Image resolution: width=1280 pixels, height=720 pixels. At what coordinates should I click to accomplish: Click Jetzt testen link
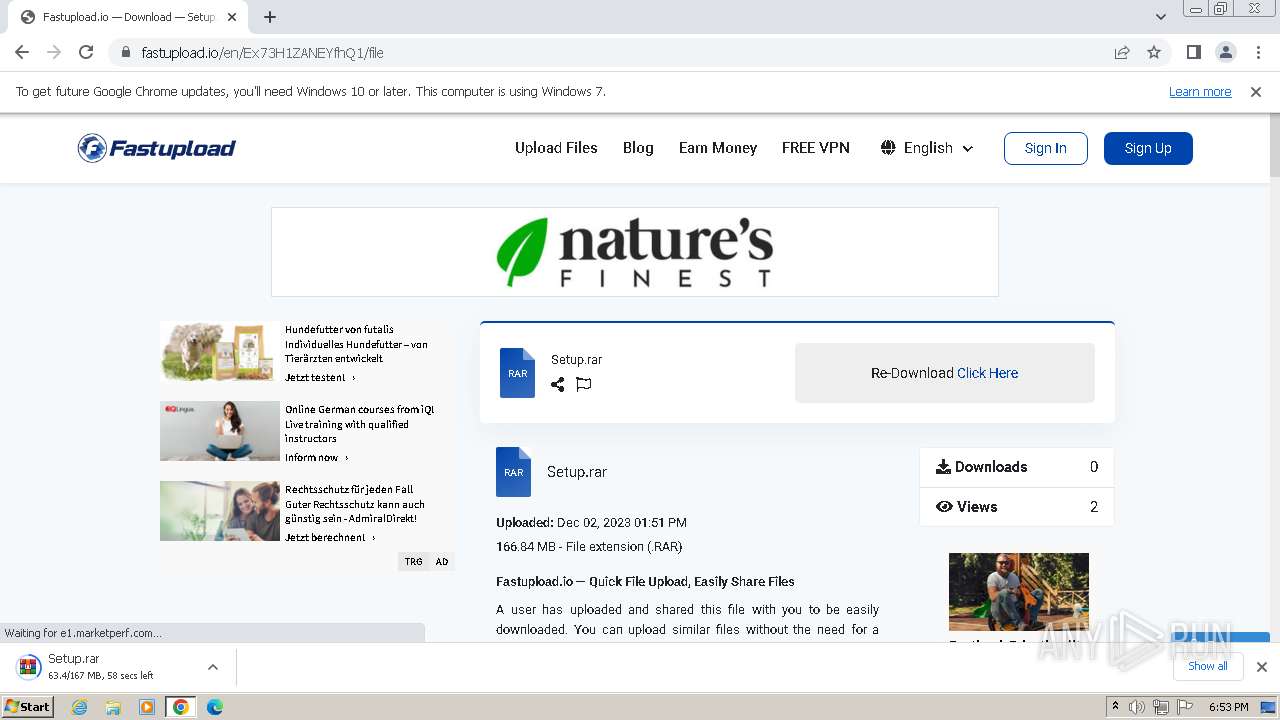coord(320,378)
